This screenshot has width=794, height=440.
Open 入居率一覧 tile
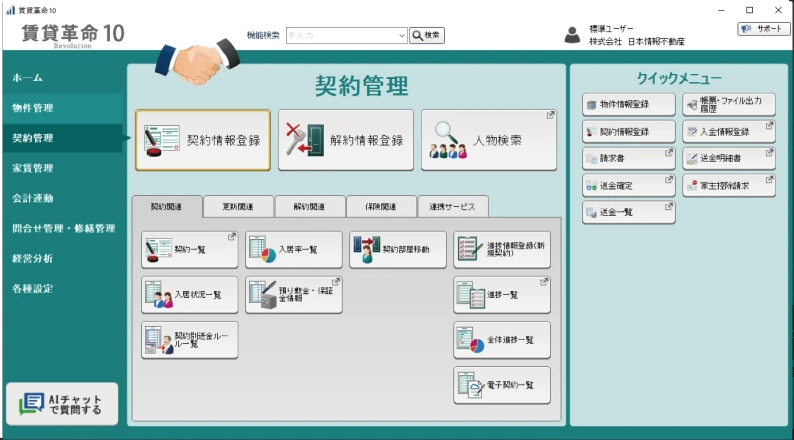tap(294, 250)
